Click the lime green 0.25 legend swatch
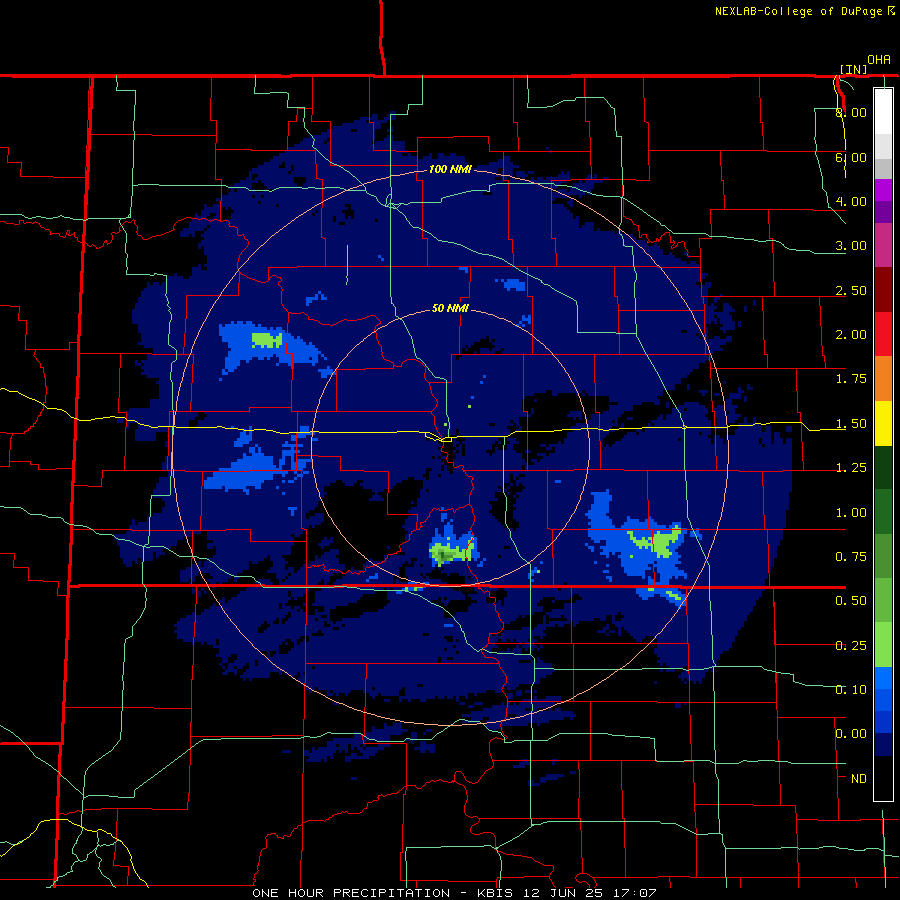The image size is (900, 900). pos(883,645)
